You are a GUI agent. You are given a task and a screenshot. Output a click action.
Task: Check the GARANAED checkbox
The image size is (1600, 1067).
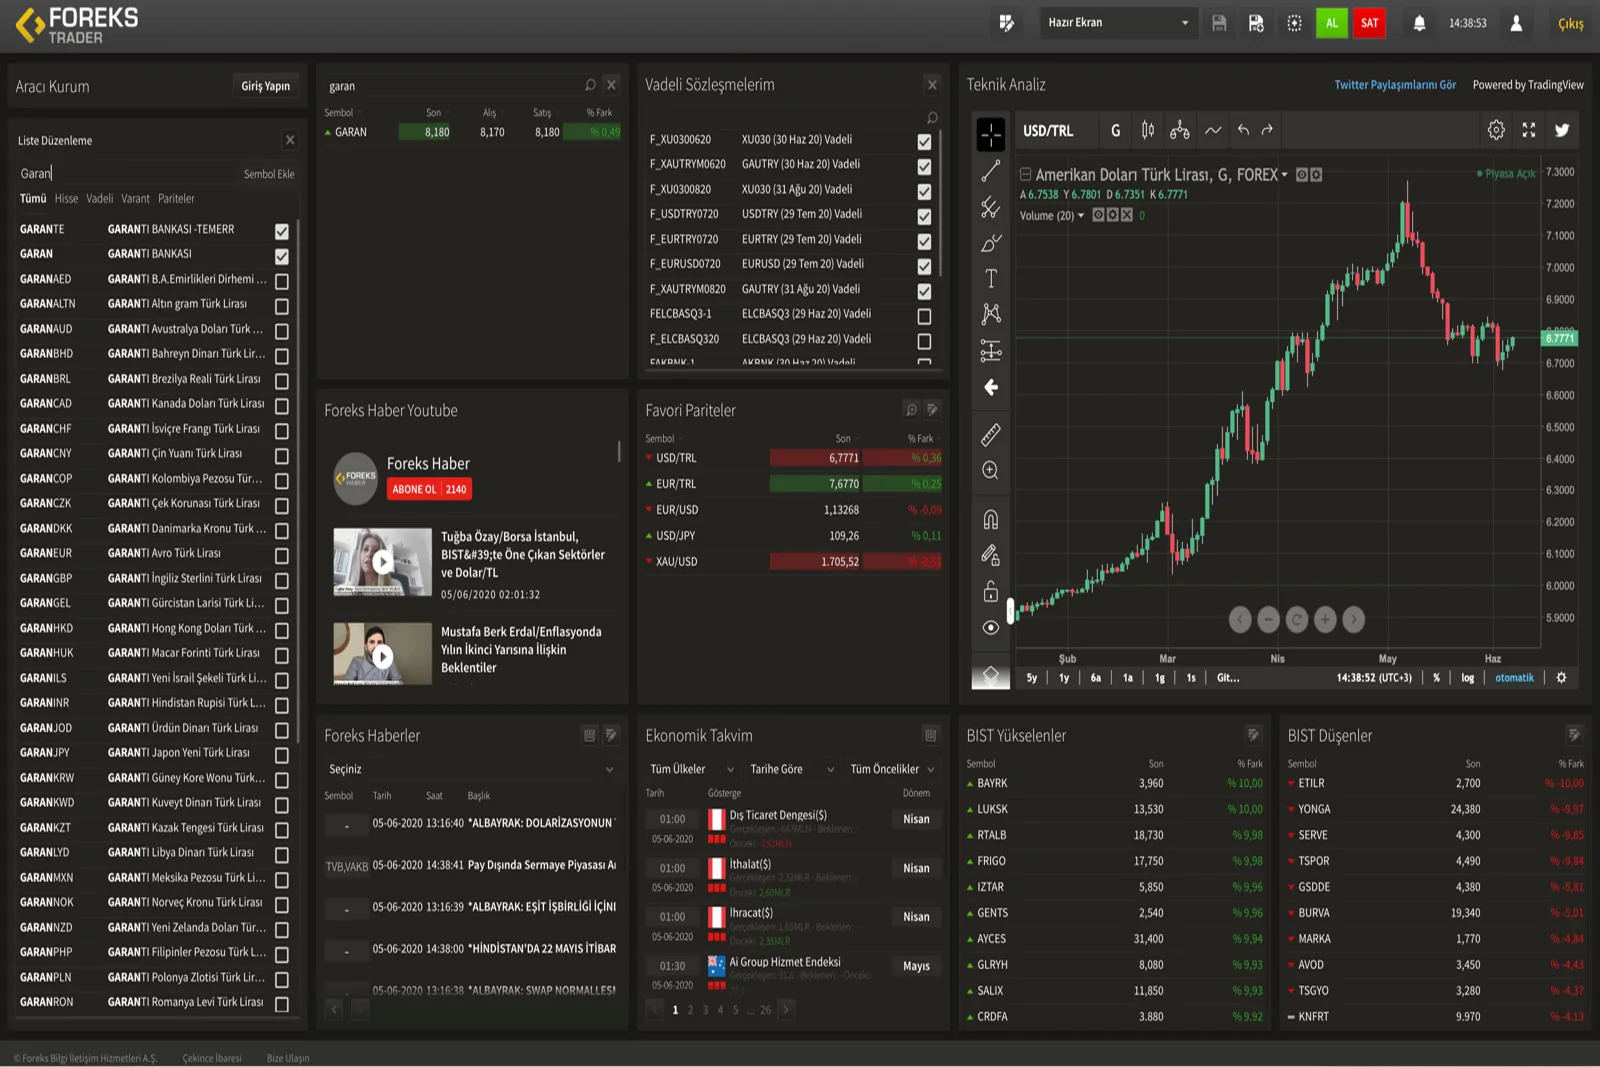click(x=282, y=281)
